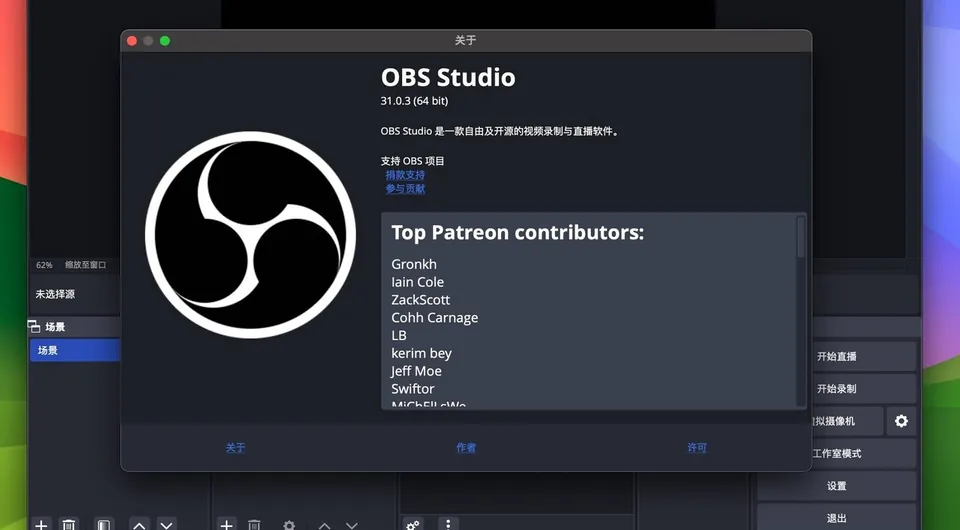Click the green zoom button of 关于 dialog
This screenshot has height=530, width=960.
point(165,41)
